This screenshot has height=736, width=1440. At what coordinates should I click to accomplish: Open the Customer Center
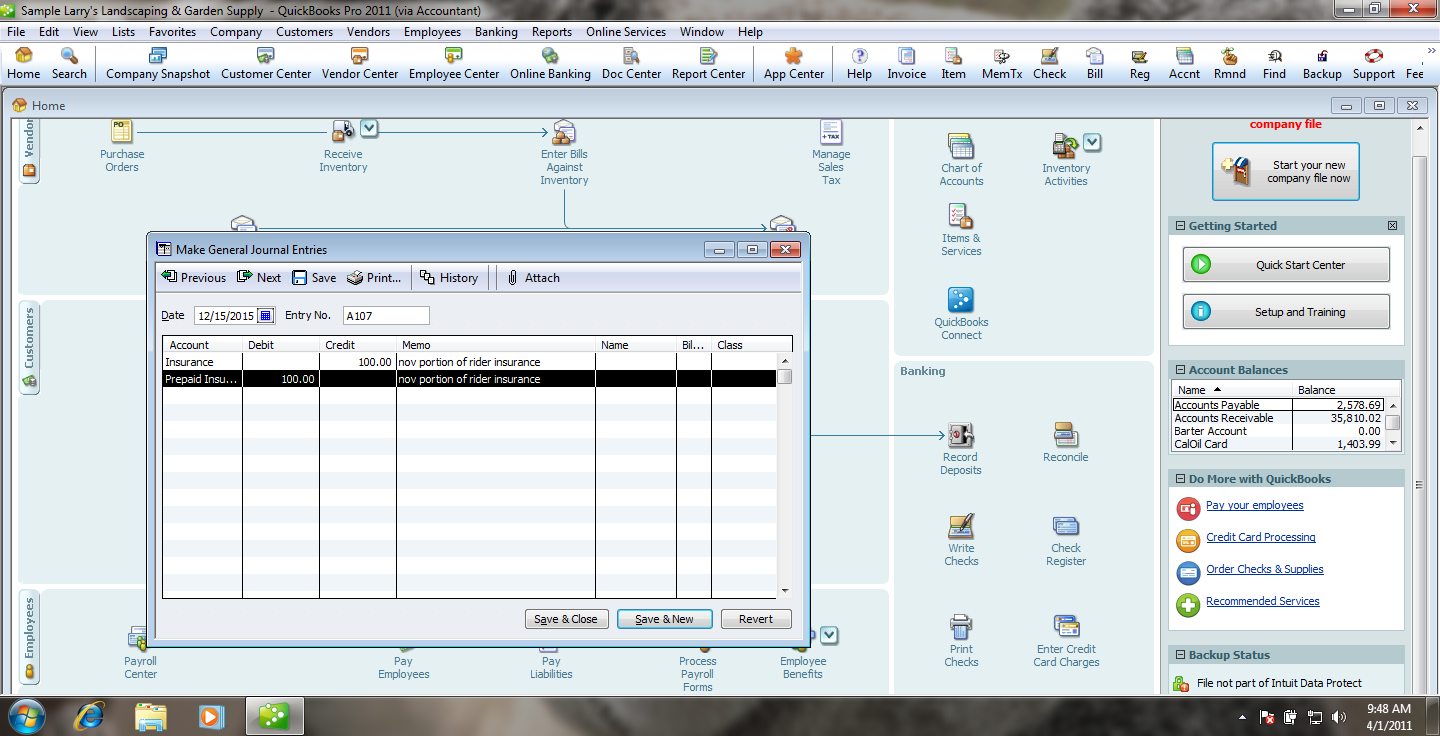[266, 63]
